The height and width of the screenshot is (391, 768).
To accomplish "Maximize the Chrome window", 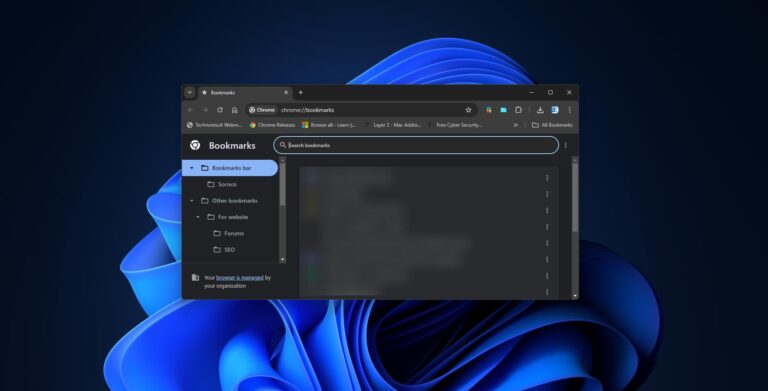I will coord(551,93).
